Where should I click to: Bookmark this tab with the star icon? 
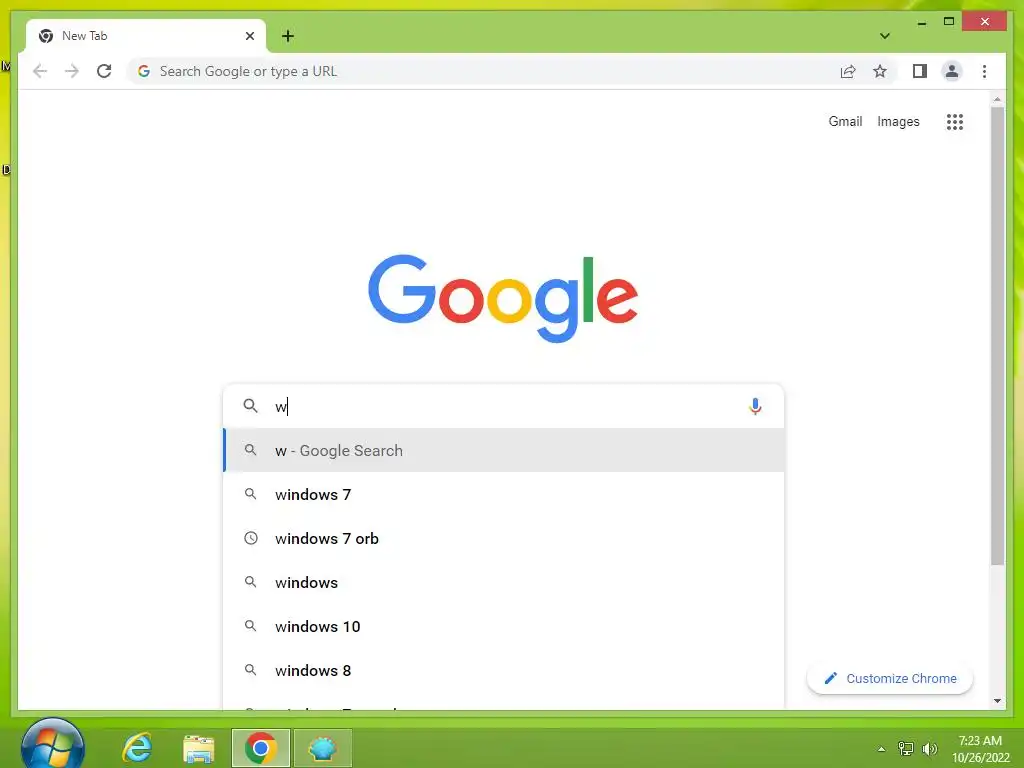880,71
